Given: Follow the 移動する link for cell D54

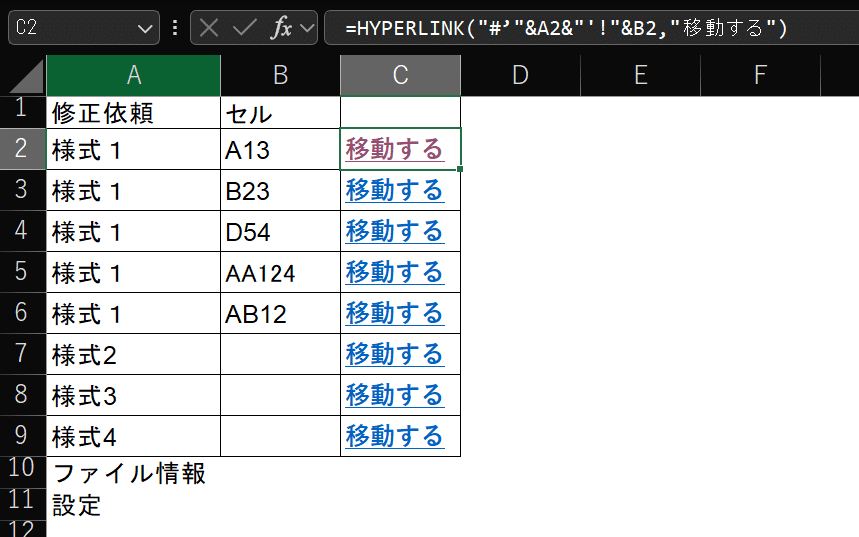Looking at the screenshot, I should click(394, 231).
